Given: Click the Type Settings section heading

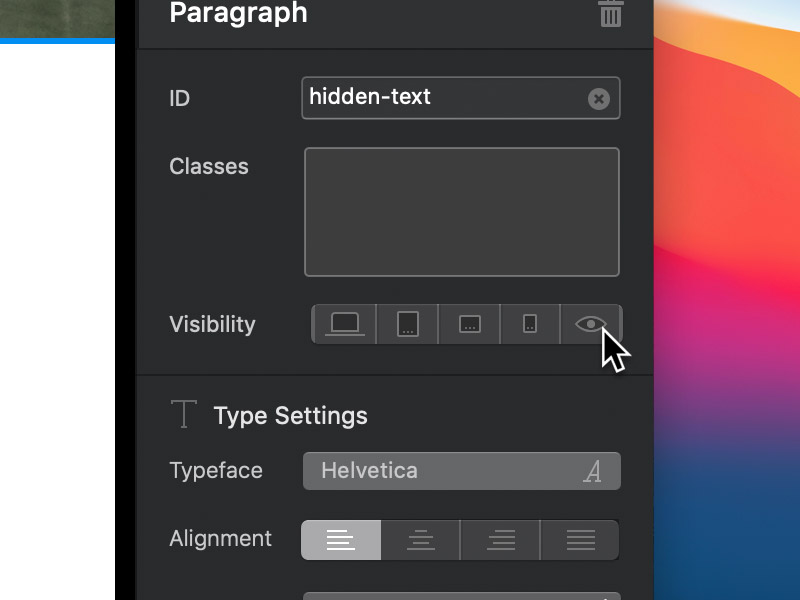Looking at the screenshot, I should [x=290, y=416].
